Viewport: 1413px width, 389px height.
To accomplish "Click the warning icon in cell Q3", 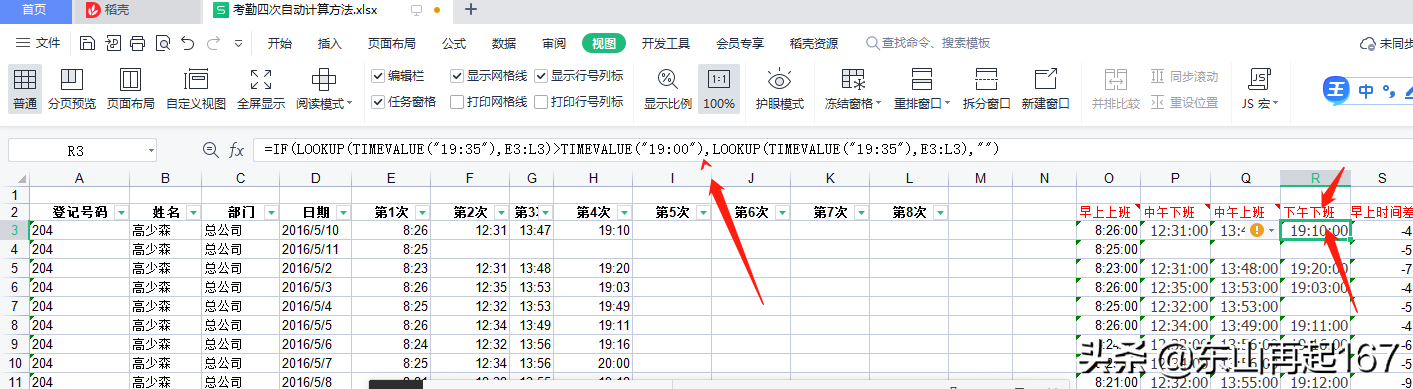I will point(1257,230).
